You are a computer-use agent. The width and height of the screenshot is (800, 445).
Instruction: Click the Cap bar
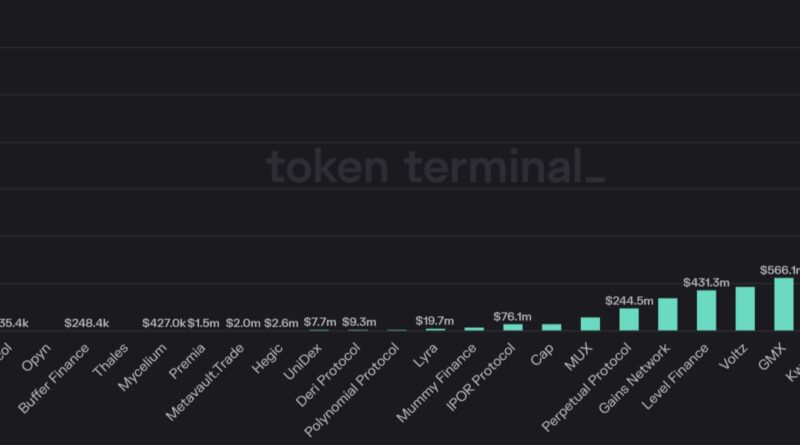pyautogui.click(x=551, y=327)
